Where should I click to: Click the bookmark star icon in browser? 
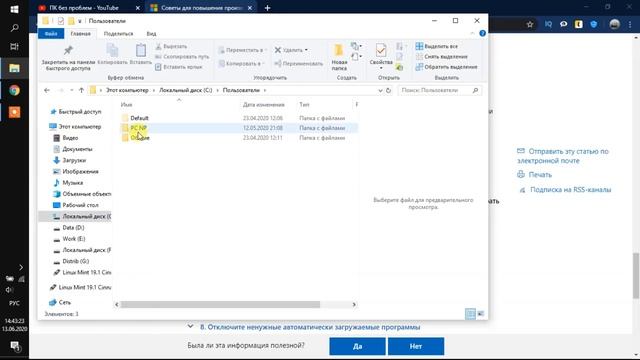530,24
